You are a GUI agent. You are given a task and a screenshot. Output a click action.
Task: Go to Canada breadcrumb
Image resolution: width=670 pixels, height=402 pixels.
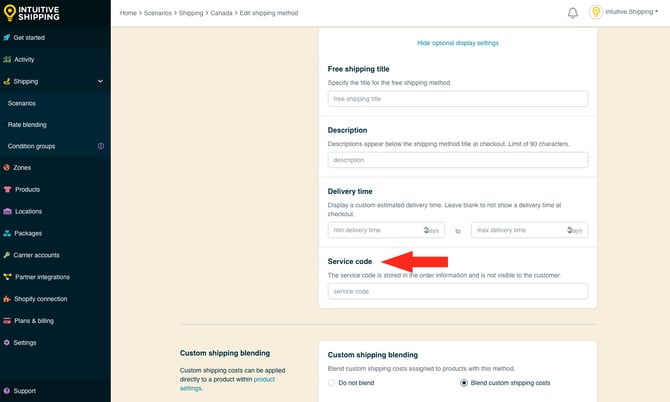point(221,13)
